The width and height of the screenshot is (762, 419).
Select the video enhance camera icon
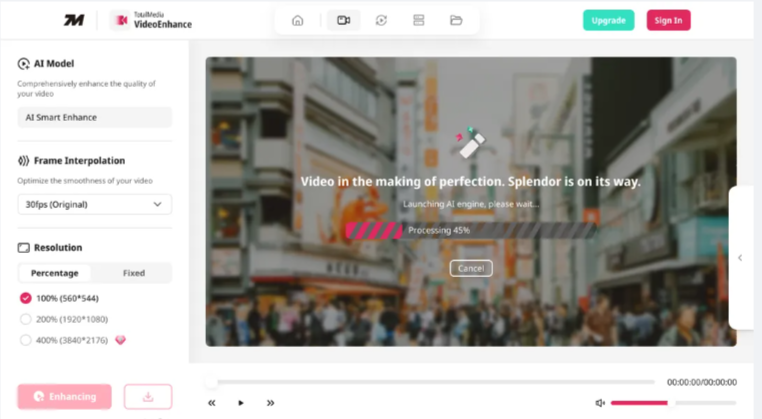[343, 20]
